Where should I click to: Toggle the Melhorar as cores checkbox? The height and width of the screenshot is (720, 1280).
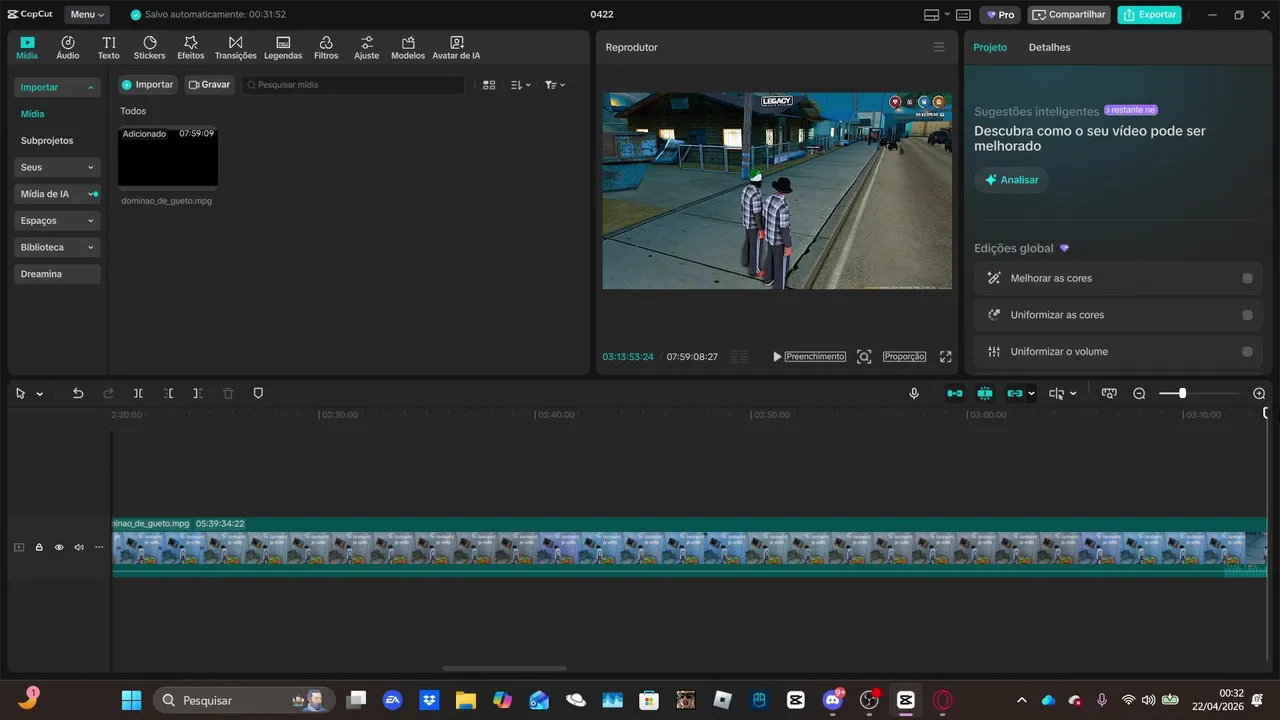click(x=1247, y=278)
